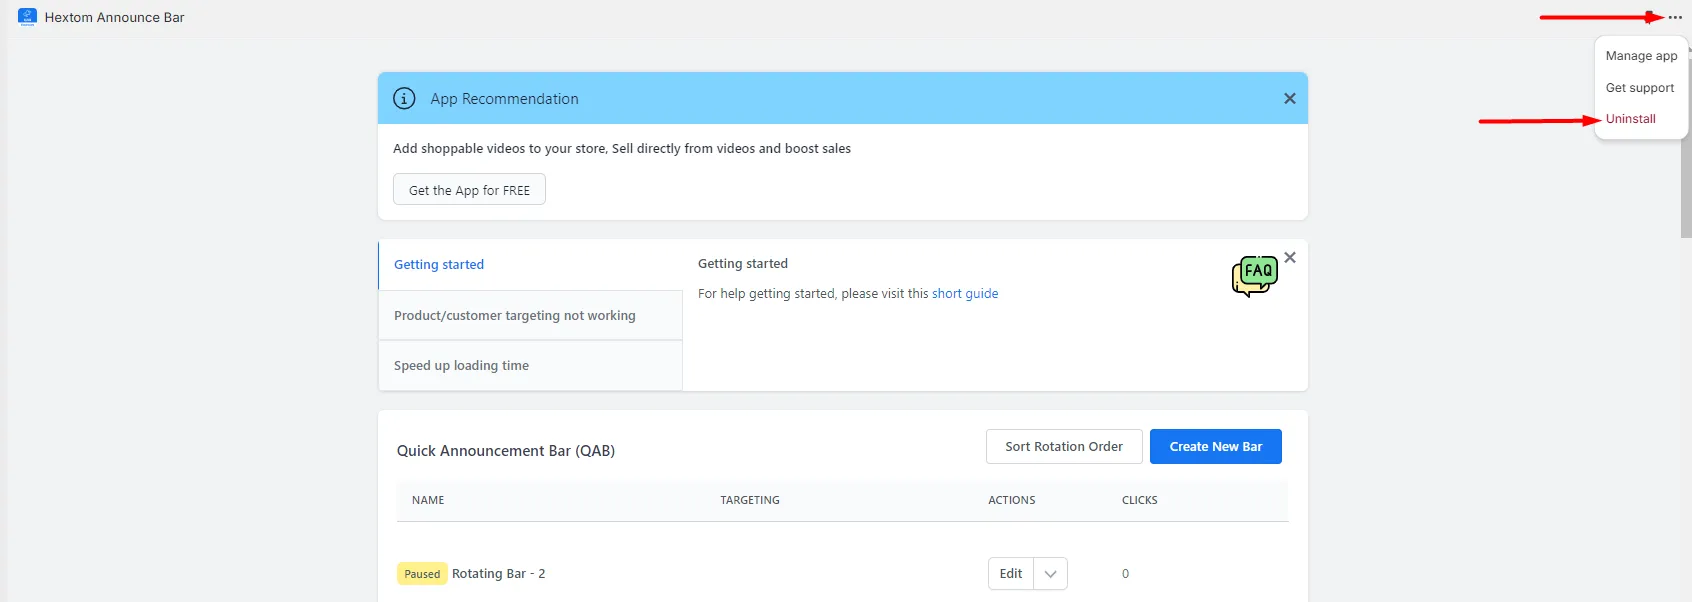Click the Quick Announcement Bar (QAB) heading
The width and height of the screenshot is (1692, 602).
pyautogui.click(x=506, y=451)
